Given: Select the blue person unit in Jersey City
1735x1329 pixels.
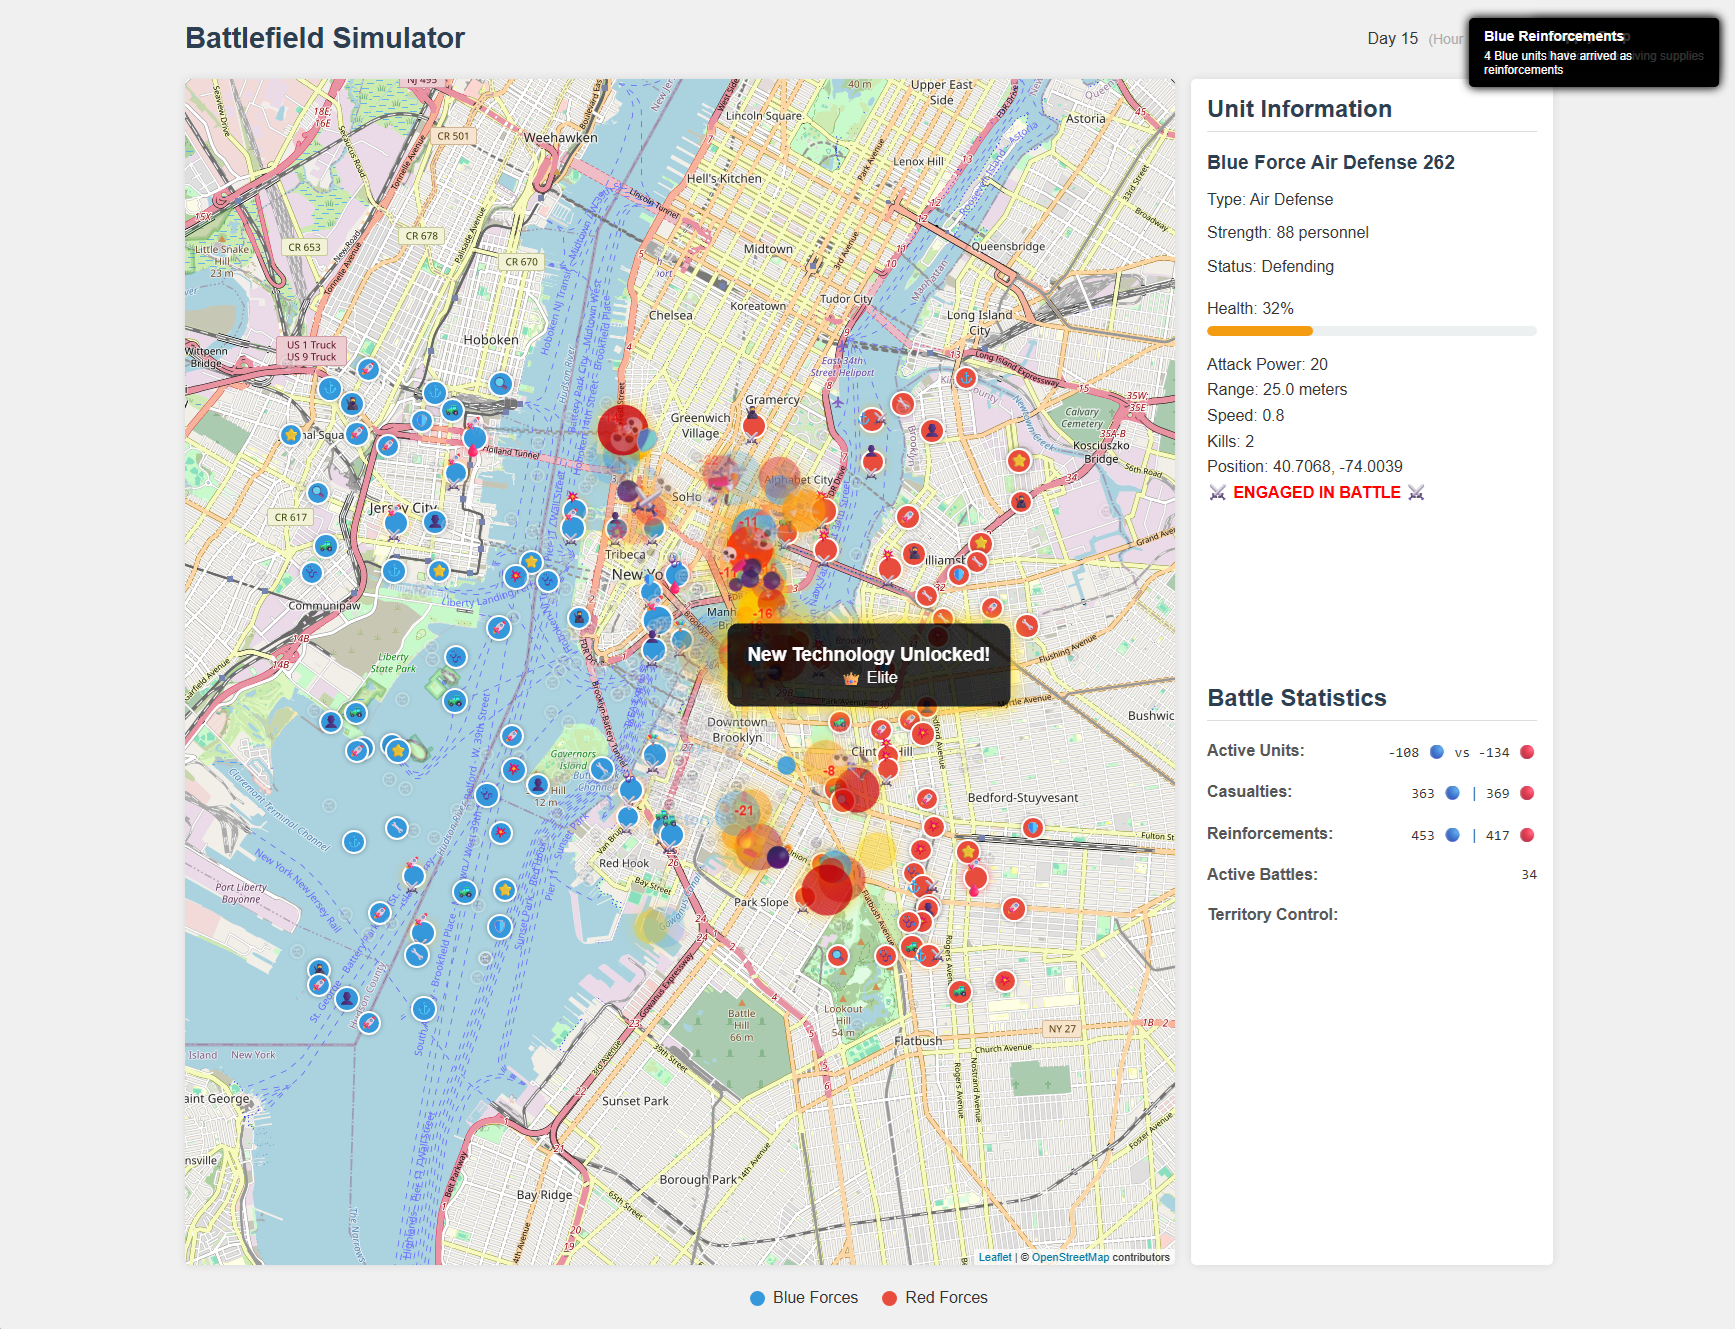Looking at the screenshot, I should click(x=433, y=521).
